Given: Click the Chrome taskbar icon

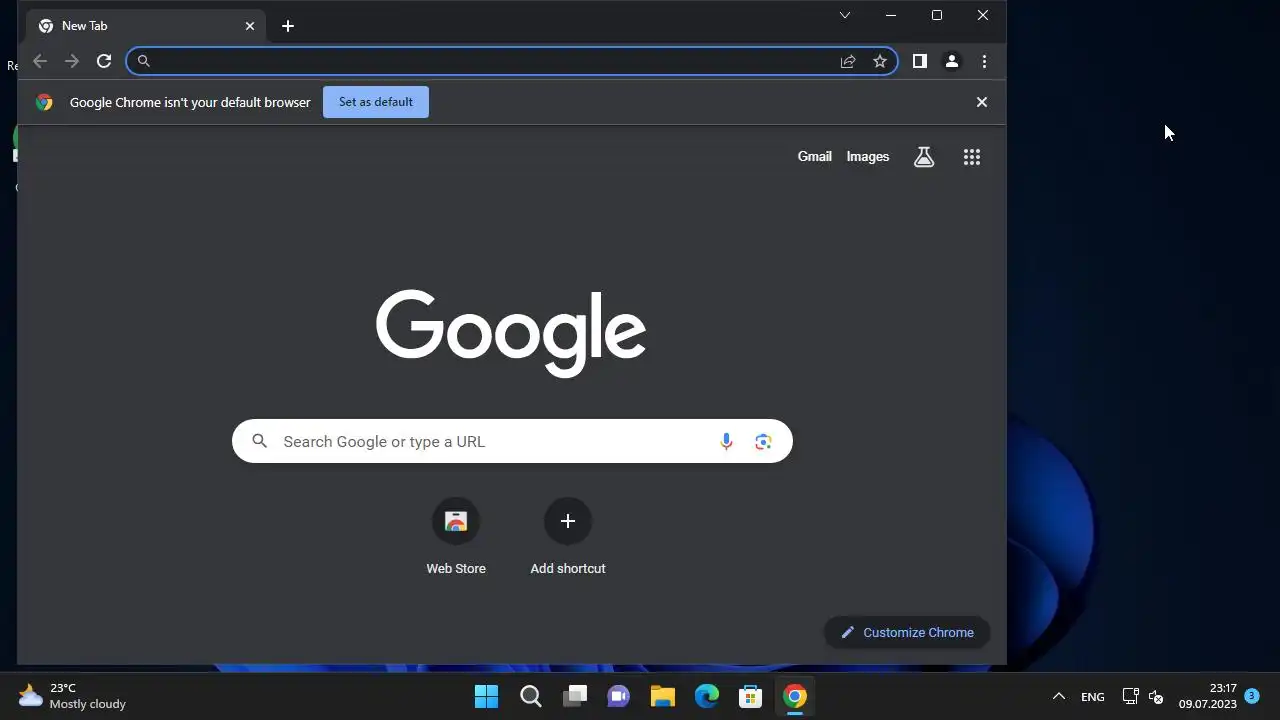Looking at the screenshot, I should [x=795, y=696].
